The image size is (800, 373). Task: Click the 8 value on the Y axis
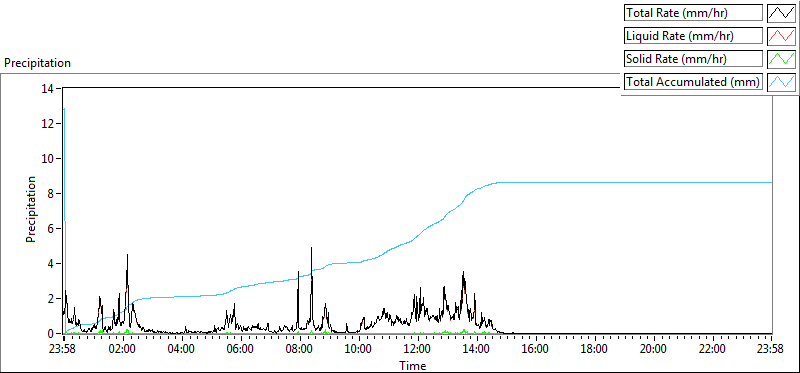point(51,193)
